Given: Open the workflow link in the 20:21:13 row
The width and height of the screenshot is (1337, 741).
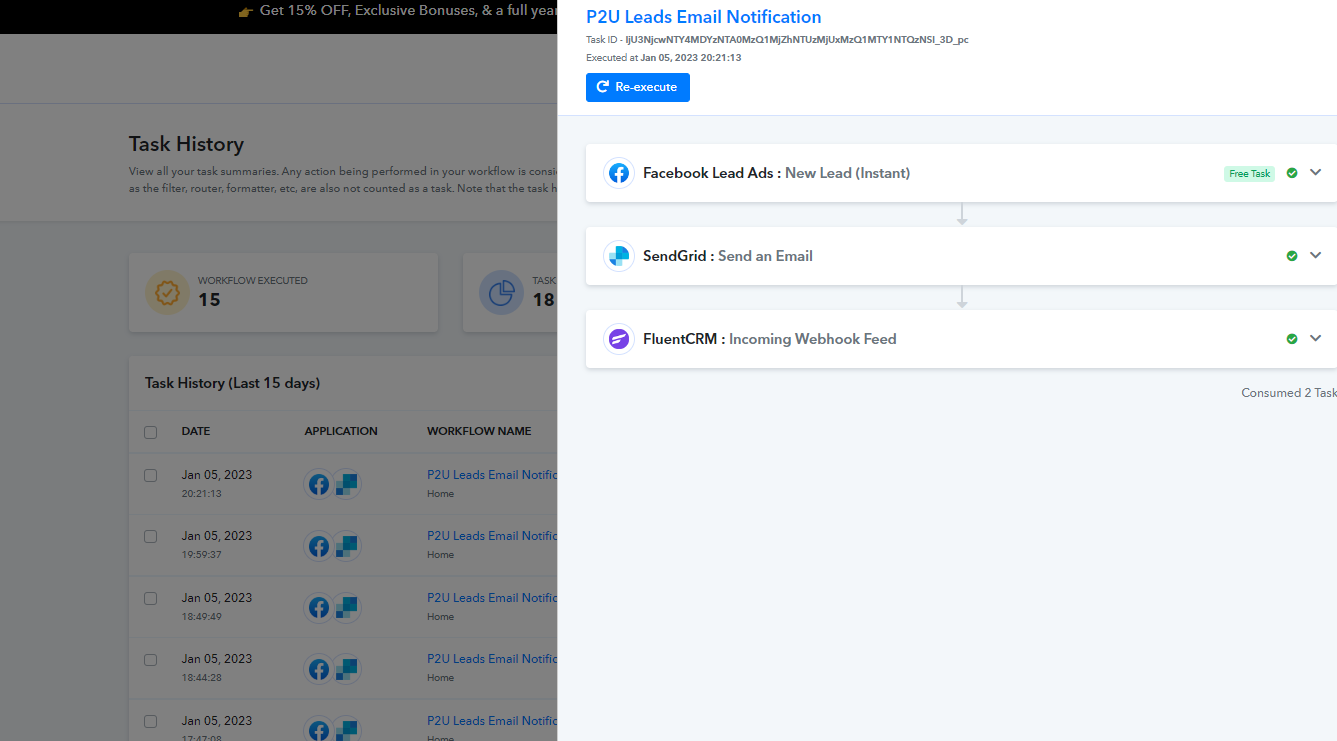Looking at the screenshot, I should [492, 475].
